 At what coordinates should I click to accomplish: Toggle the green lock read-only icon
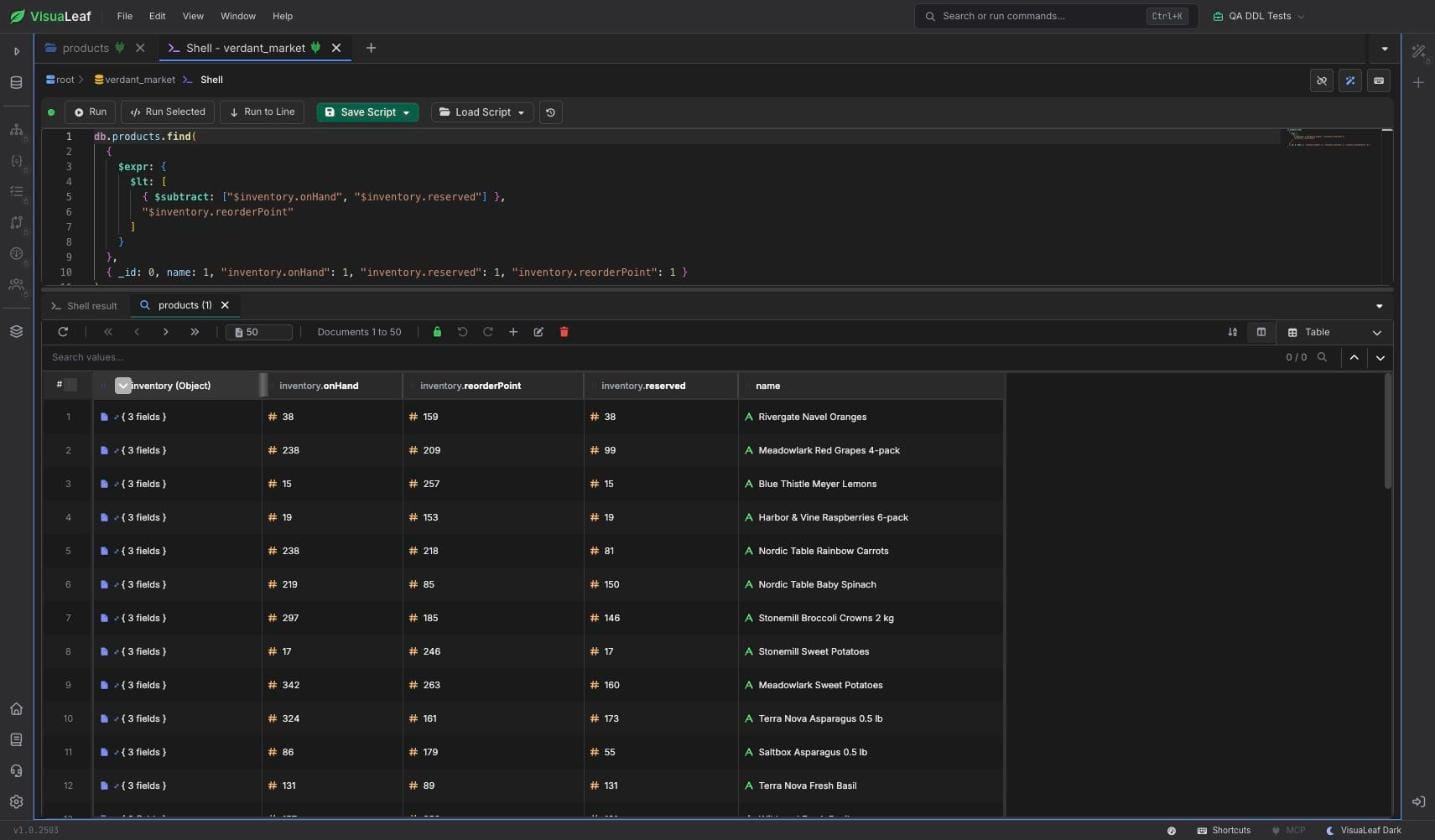(437, 332)
